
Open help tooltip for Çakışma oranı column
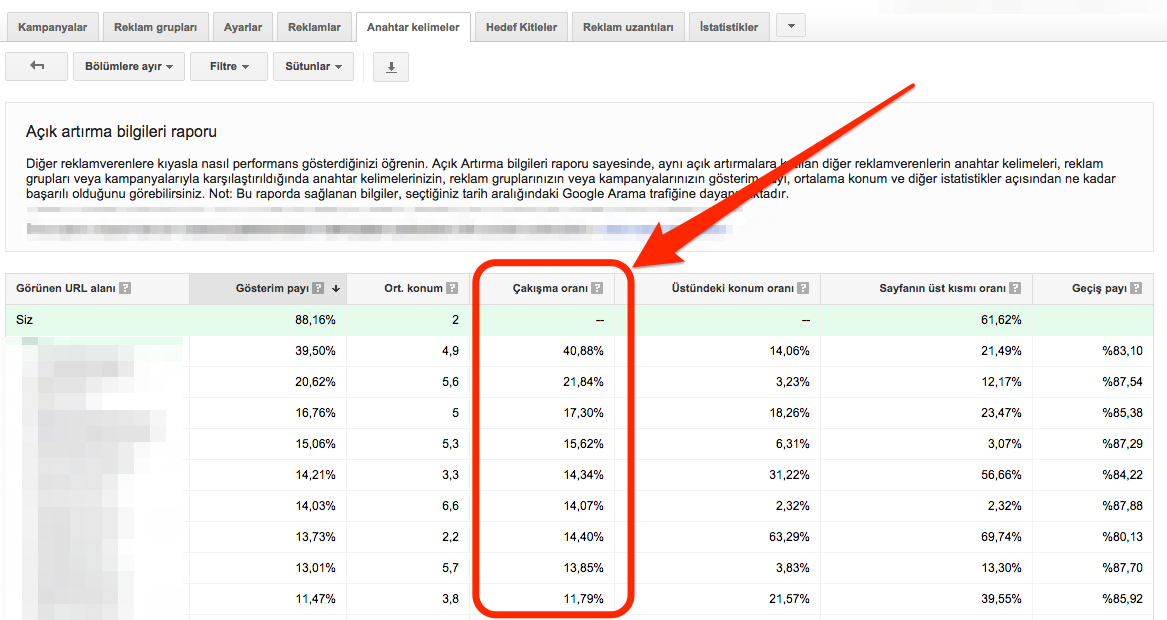[x=598, y=288]
